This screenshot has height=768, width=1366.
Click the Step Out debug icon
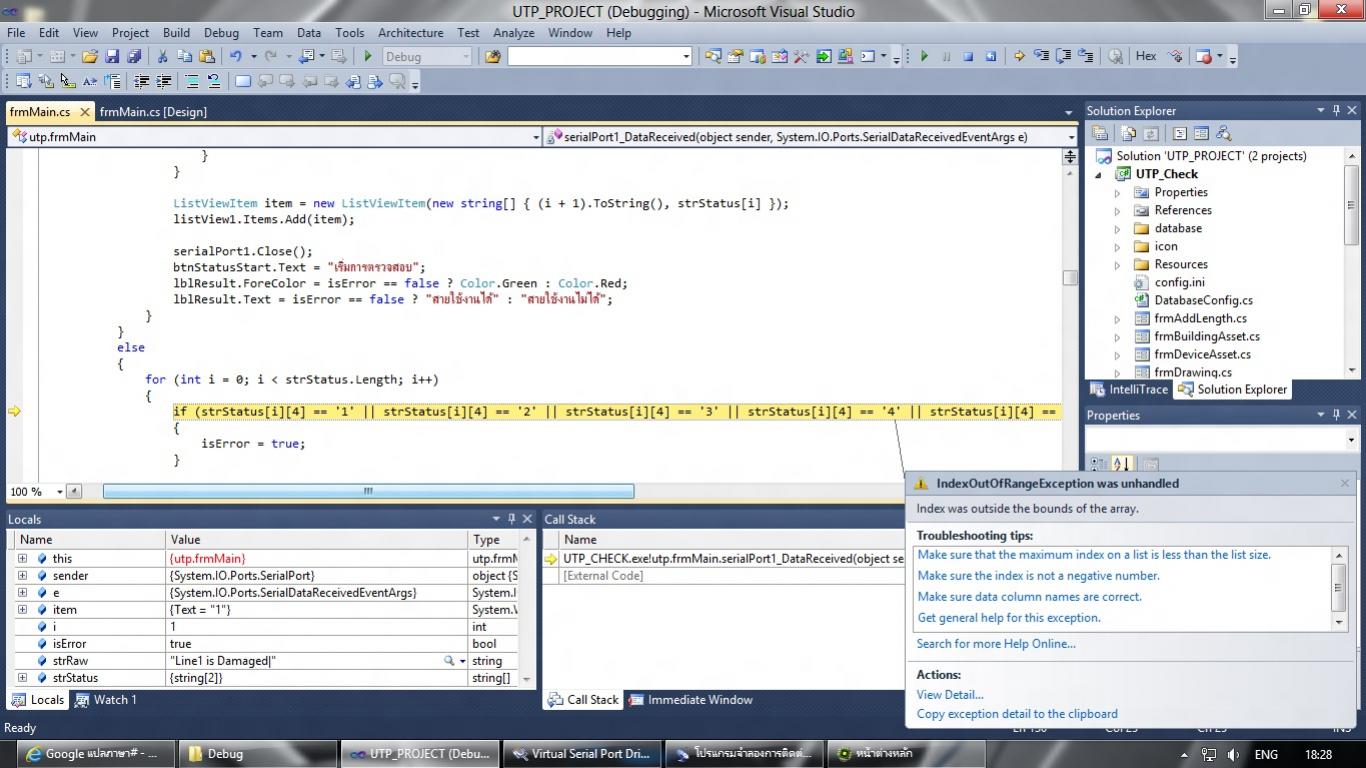1085,57
